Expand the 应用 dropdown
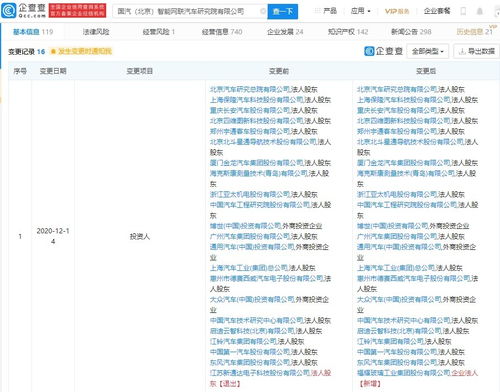The width and height of the screenshot is (500, 392). (361, 11)
